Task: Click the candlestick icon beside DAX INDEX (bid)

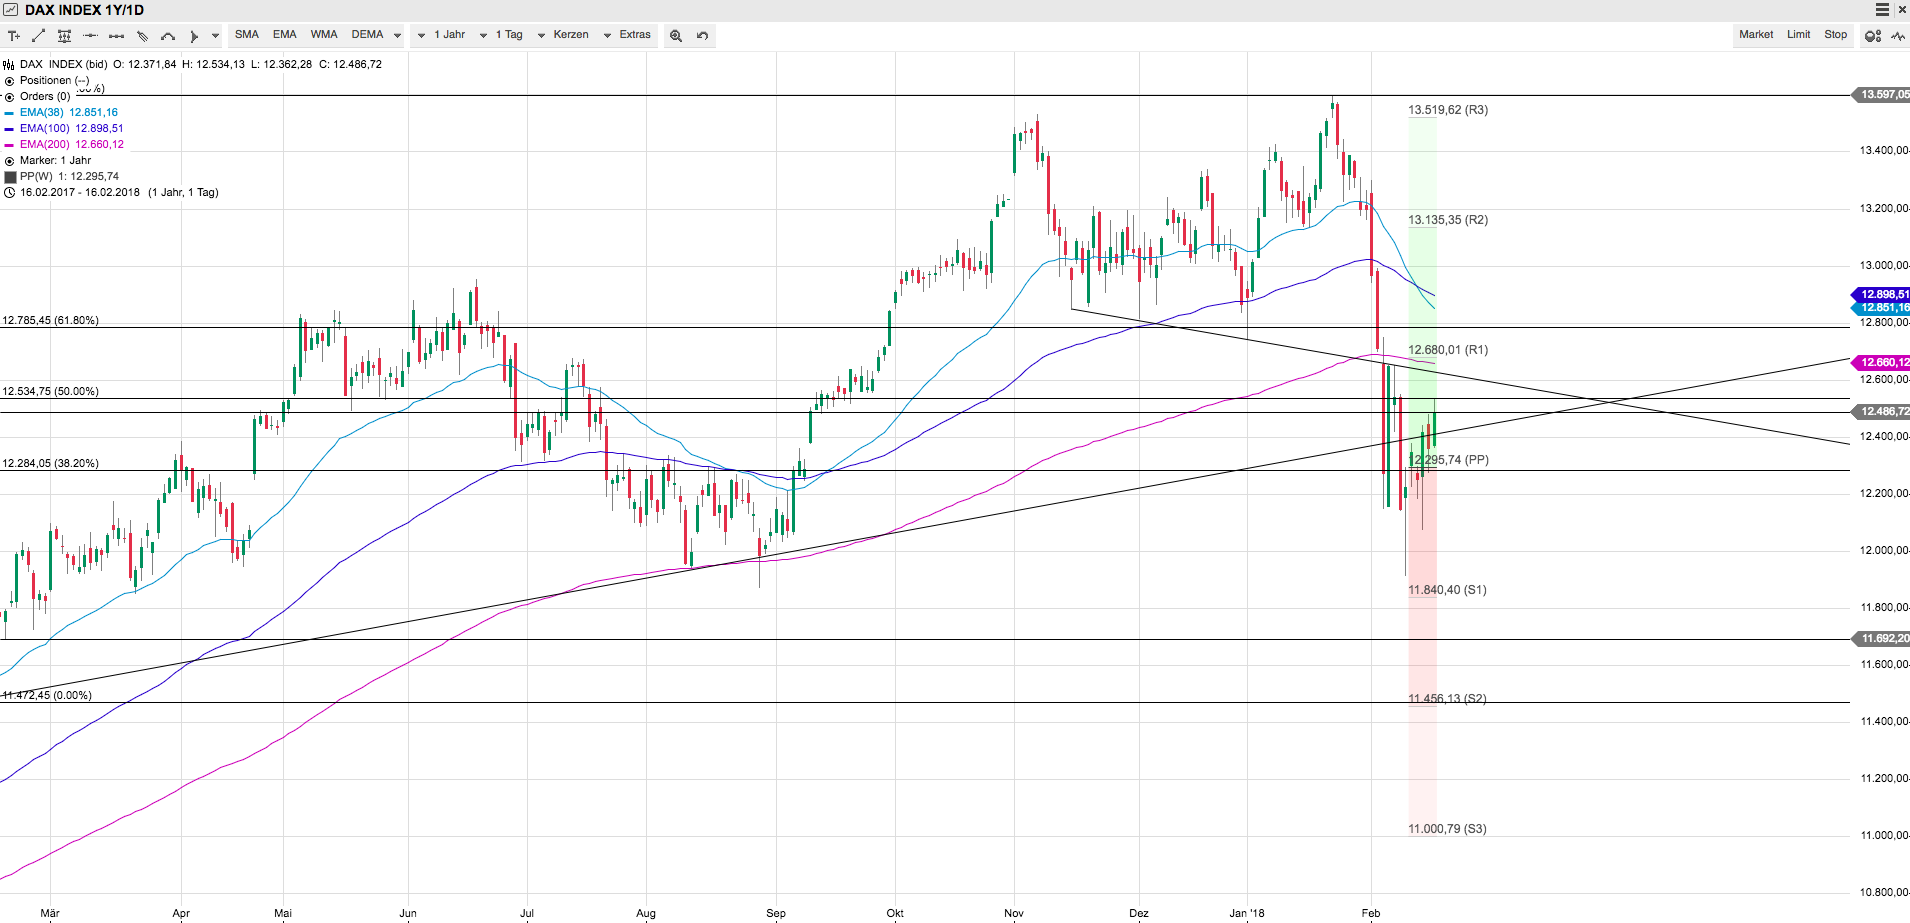Action: [x=9, y=64]
